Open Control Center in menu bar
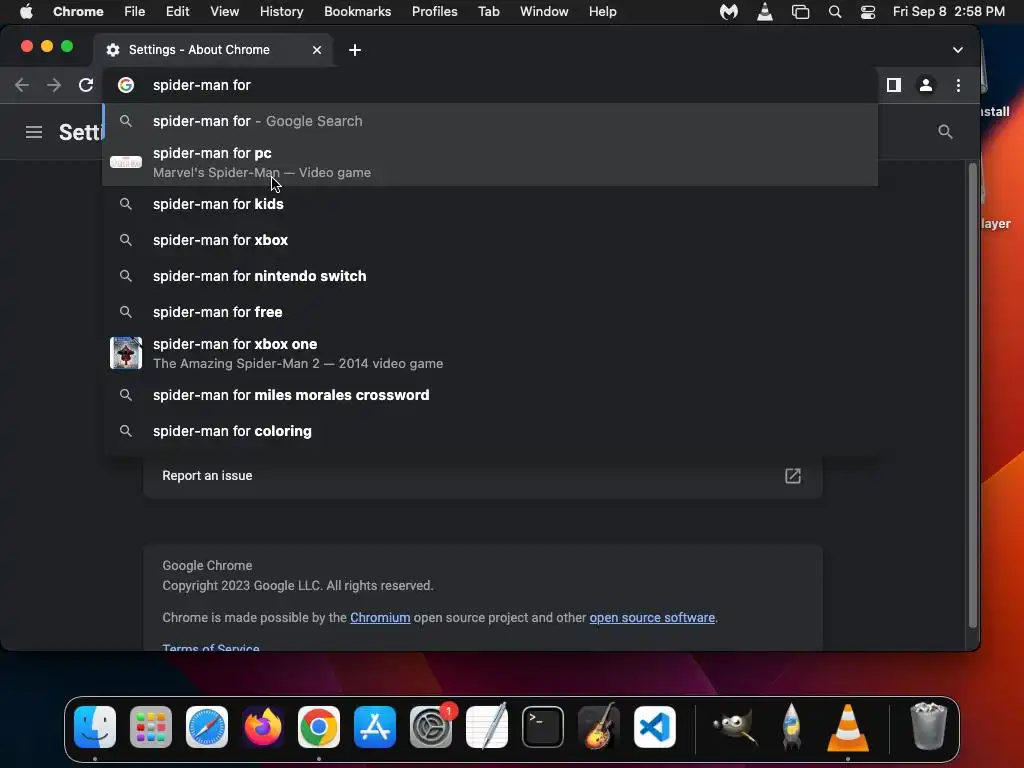 tap(867, 12)
